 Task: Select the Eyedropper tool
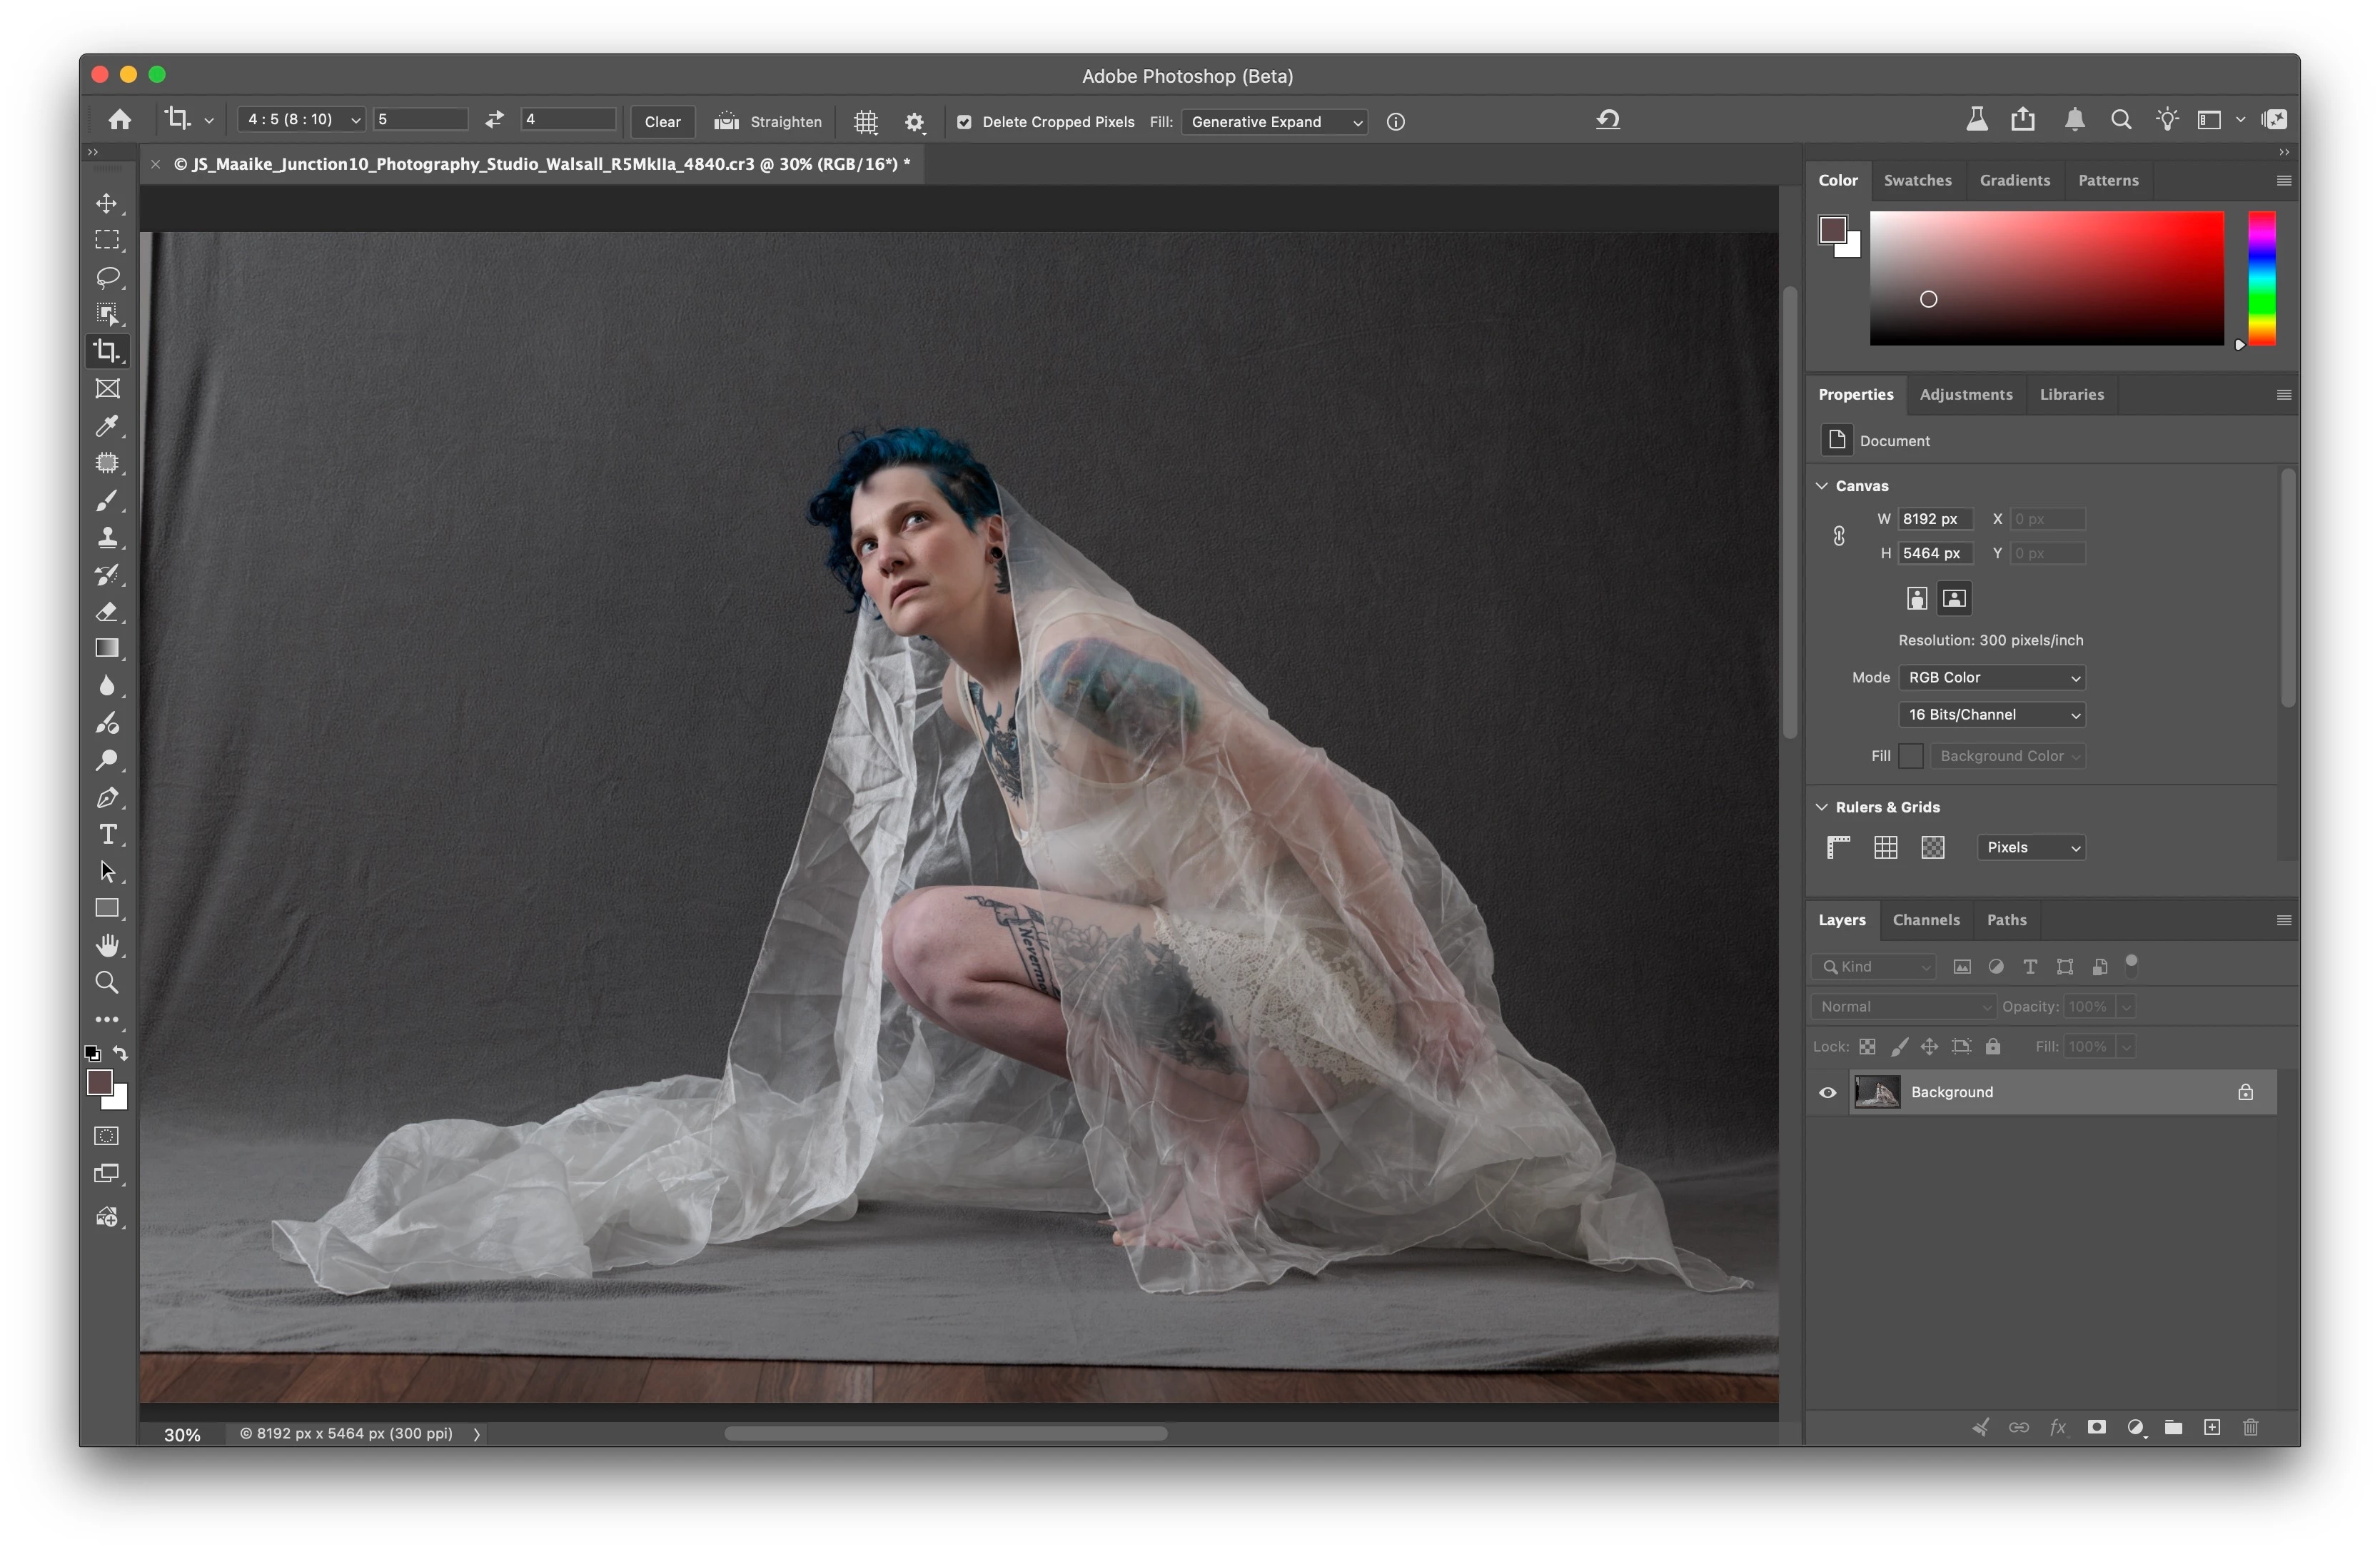pos(107,426)
